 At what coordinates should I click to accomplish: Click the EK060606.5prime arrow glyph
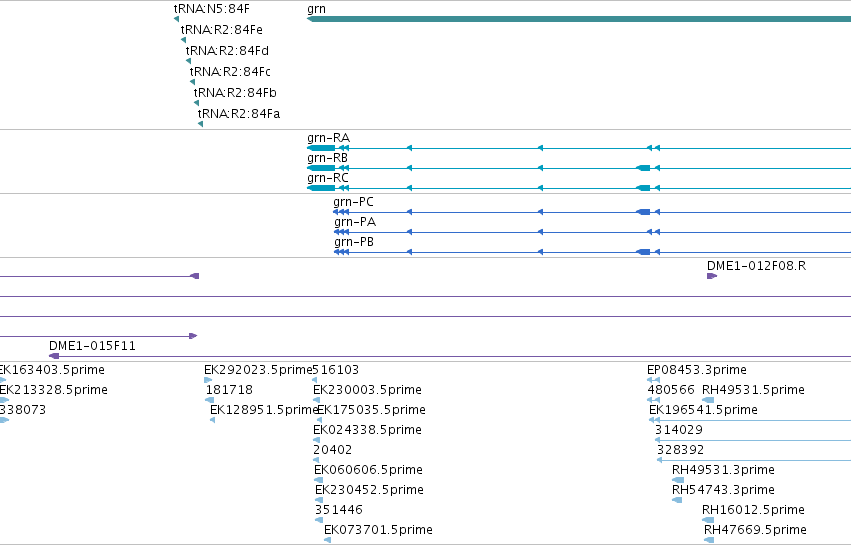pyautogui.click(x=318, y=480)
